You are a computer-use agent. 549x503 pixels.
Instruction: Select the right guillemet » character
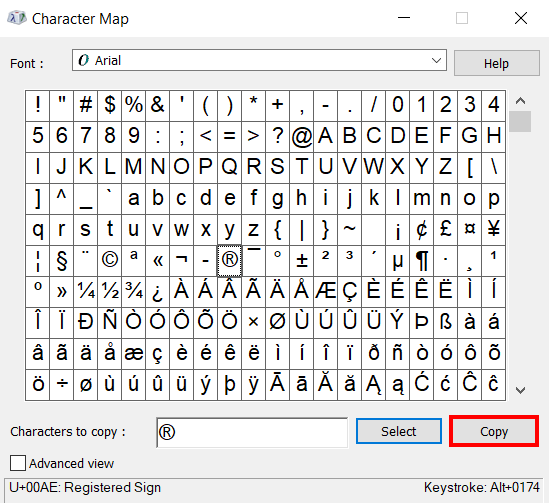click(x=62, y=292)
